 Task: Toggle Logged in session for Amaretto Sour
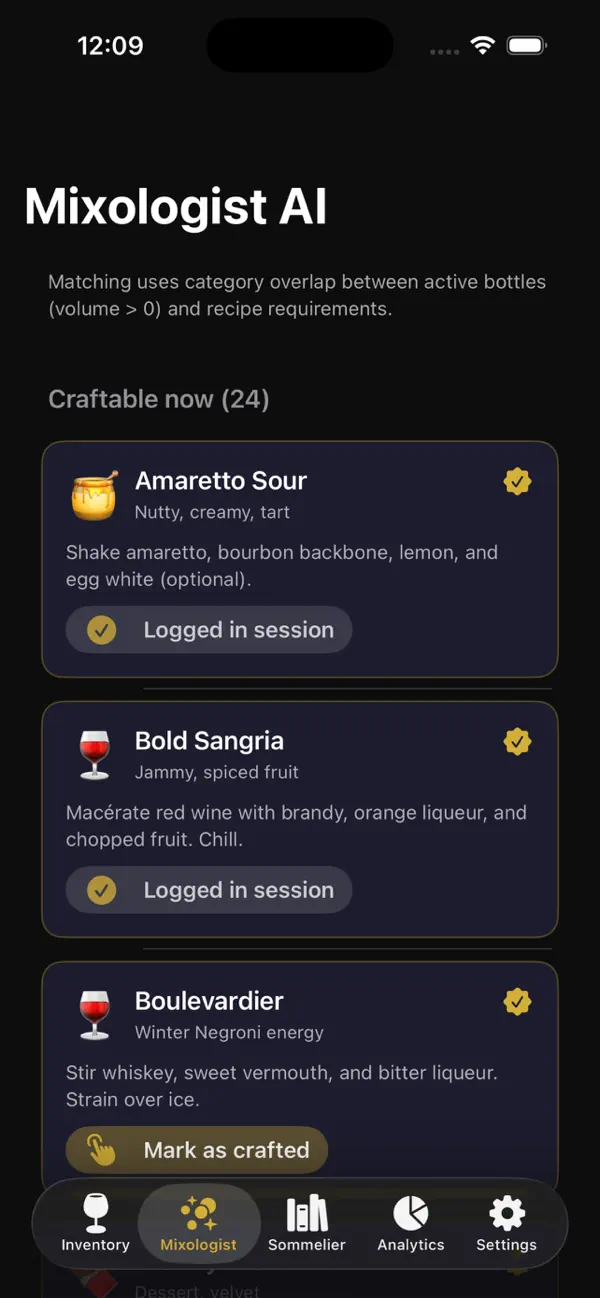click(209, 630)
